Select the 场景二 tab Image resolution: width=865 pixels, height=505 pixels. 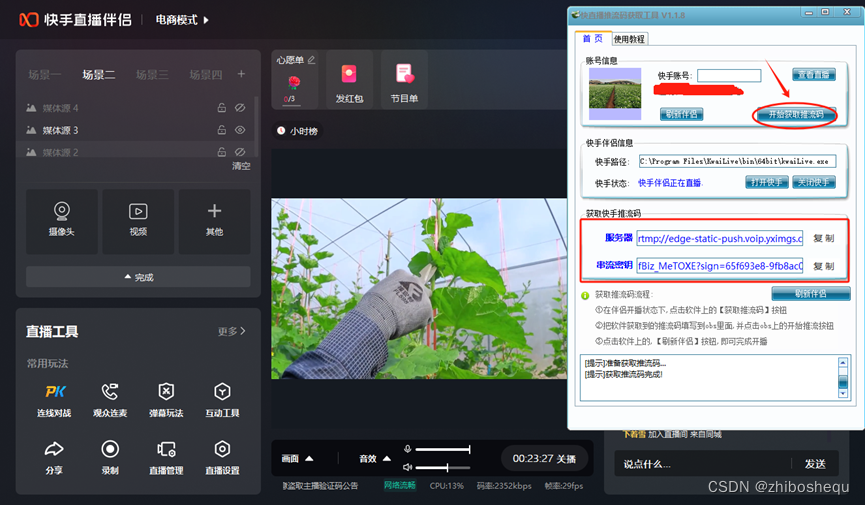(x=99, y=75)
